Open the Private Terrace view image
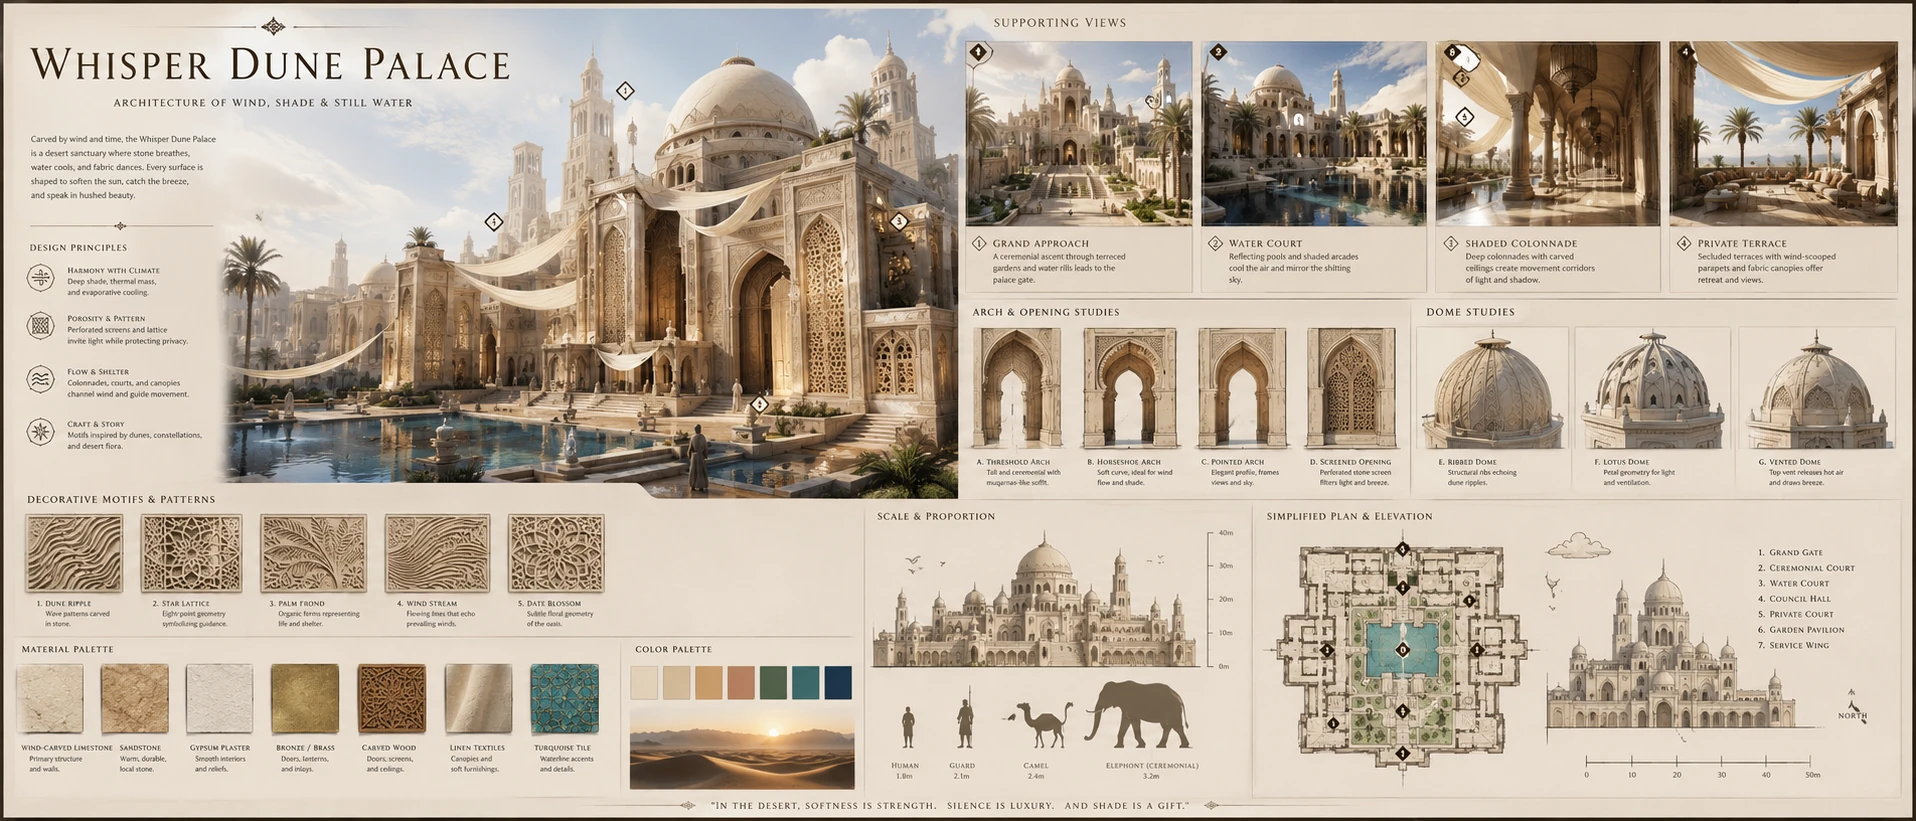Image resolution: width=1916 pixels, height=821 pixels. point(1783,133)
